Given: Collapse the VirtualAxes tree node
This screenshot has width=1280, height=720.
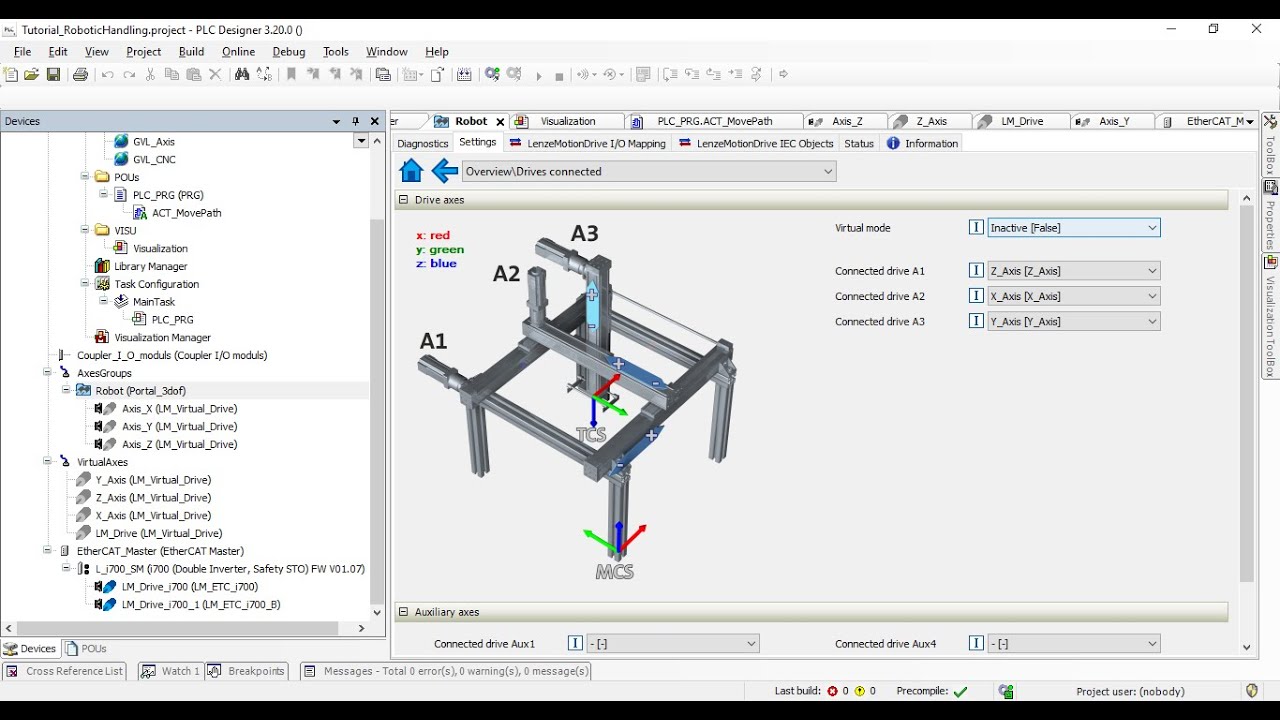Looking at the screenshot, I should tap(47, 462).
